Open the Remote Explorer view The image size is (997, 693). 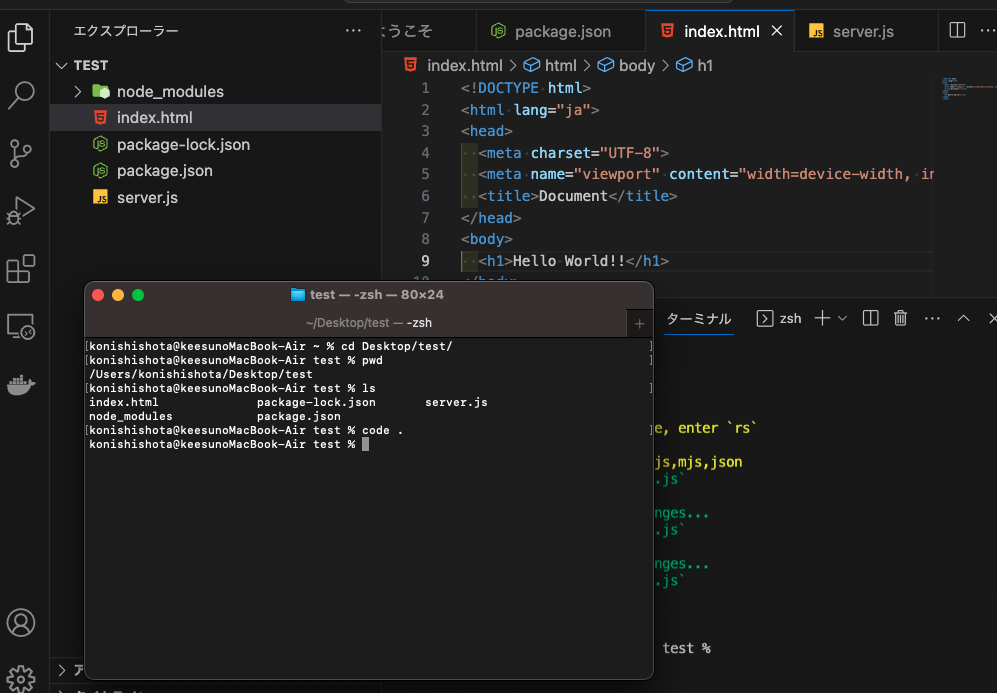point(20,327)
